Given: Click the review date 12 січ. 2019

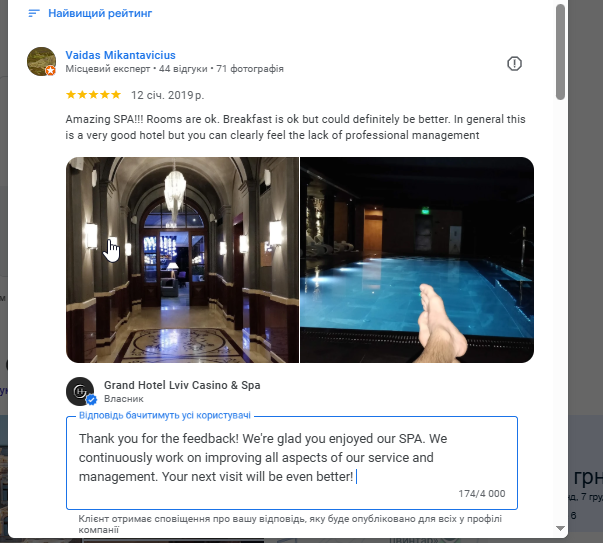Looking at the screenshot, I should [x=167, y=95].
